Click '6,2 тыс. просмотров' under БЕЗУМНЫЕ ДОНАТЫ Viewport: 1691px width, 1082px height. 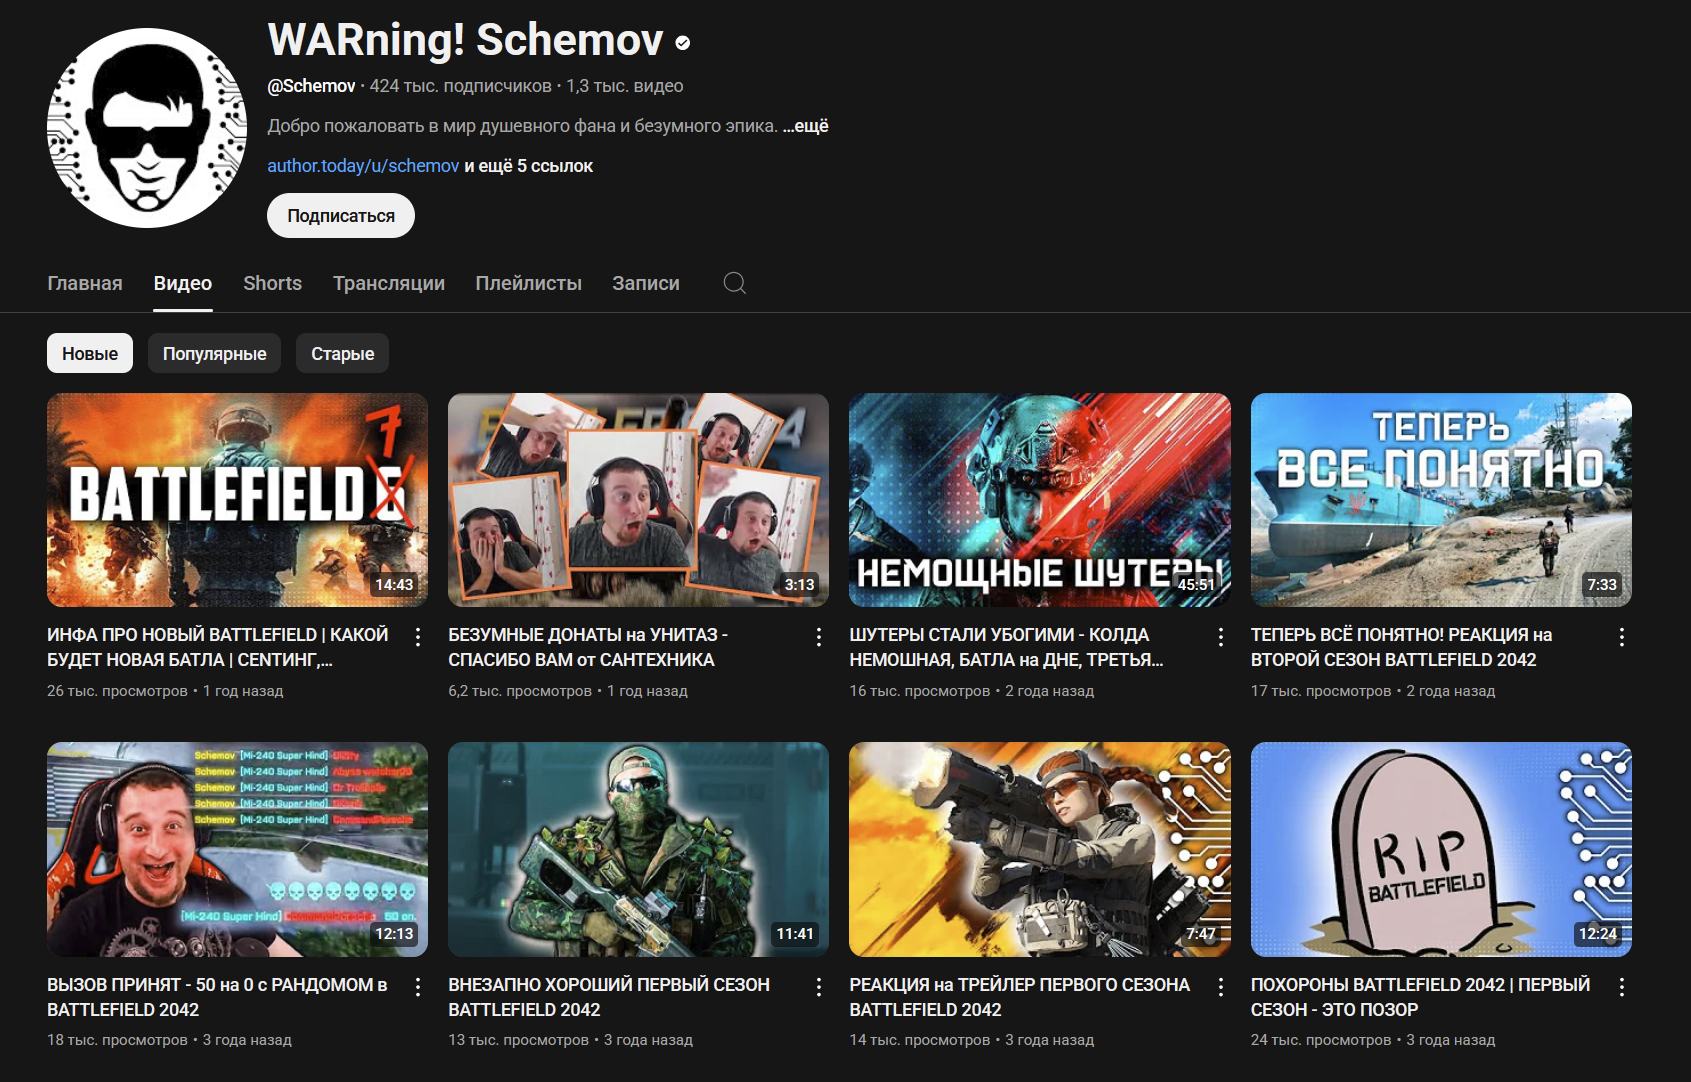pos(520,691)
